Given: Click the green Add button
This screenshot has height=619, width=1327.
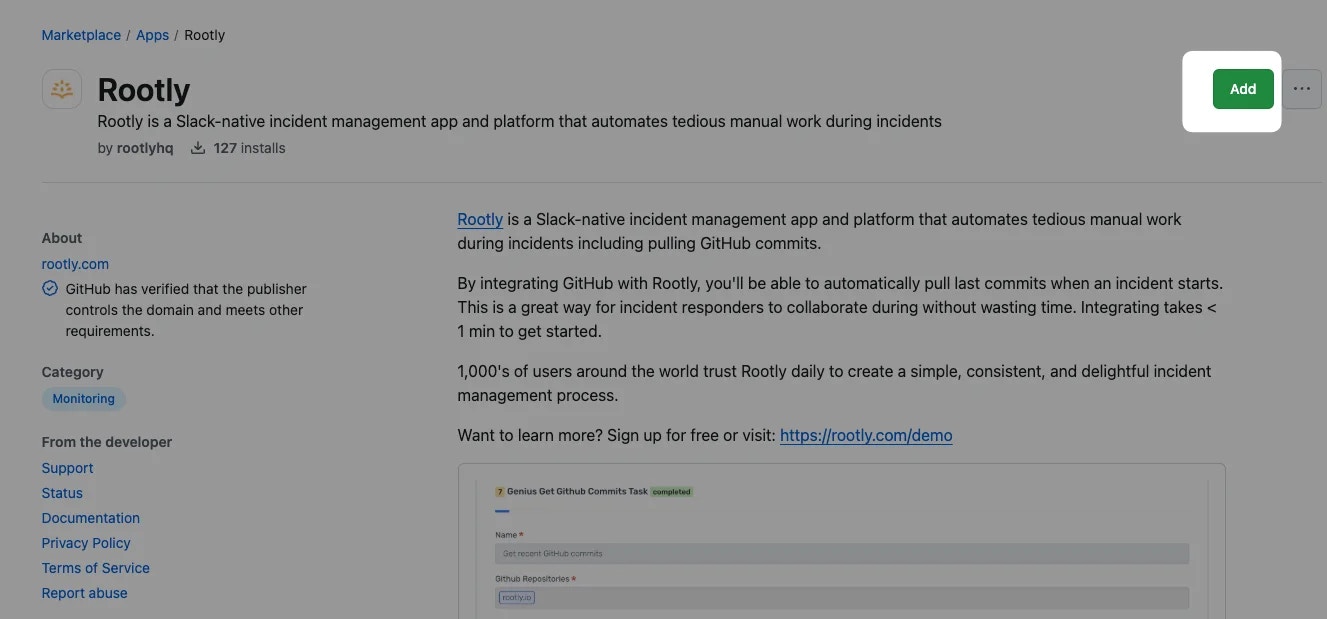Looking at the screenshot, I should pyautogui.click(x=1243, y=89).
